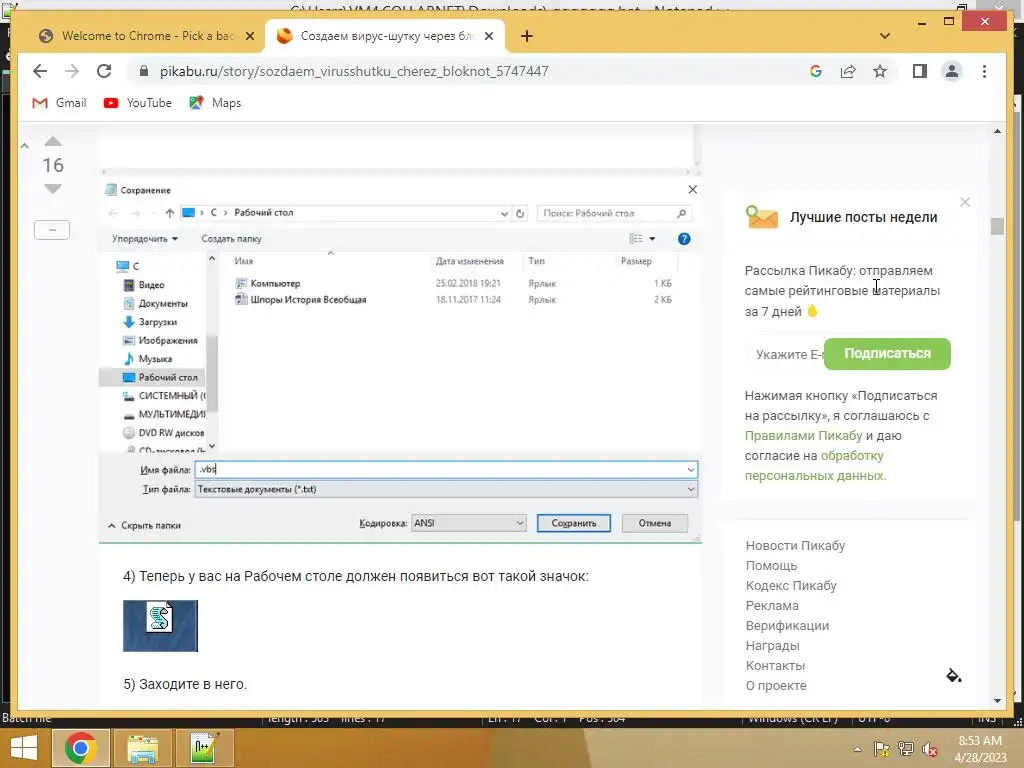Bookmark this page with the star icon
1024x768 pixels.
(x=880, y=71)
